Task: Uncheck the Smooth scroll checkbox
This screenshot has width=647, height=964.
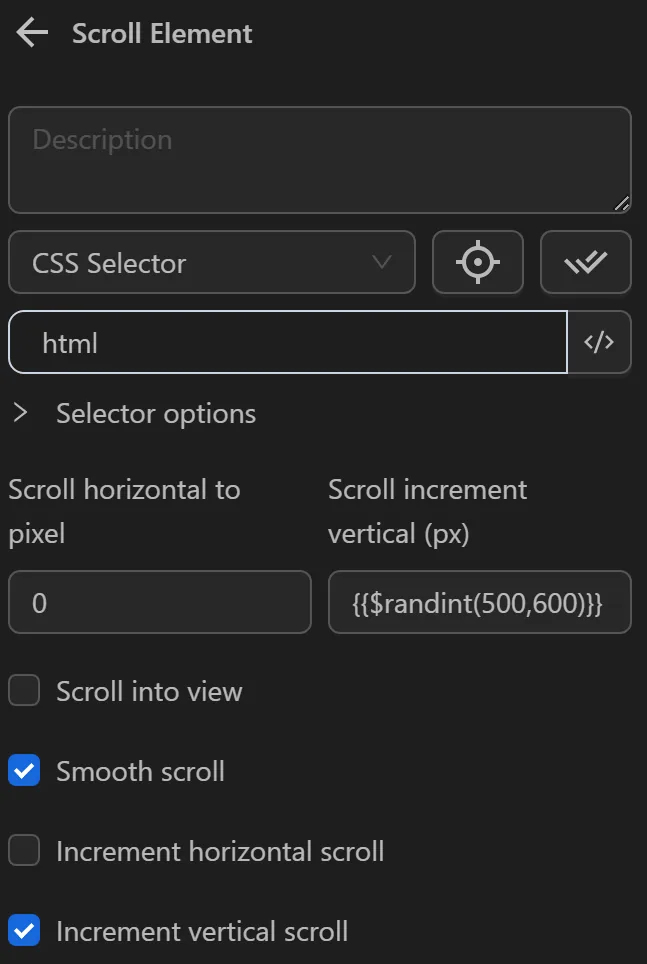Action: tap(24, 771)
